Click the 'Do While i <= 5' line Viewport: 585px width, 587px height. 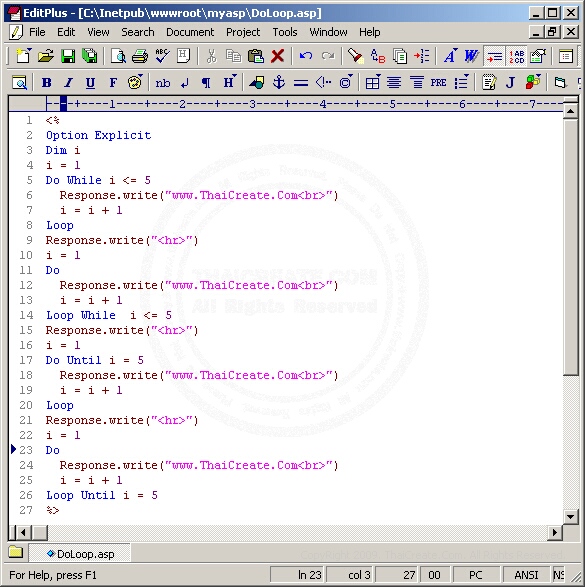pos(98,180)
